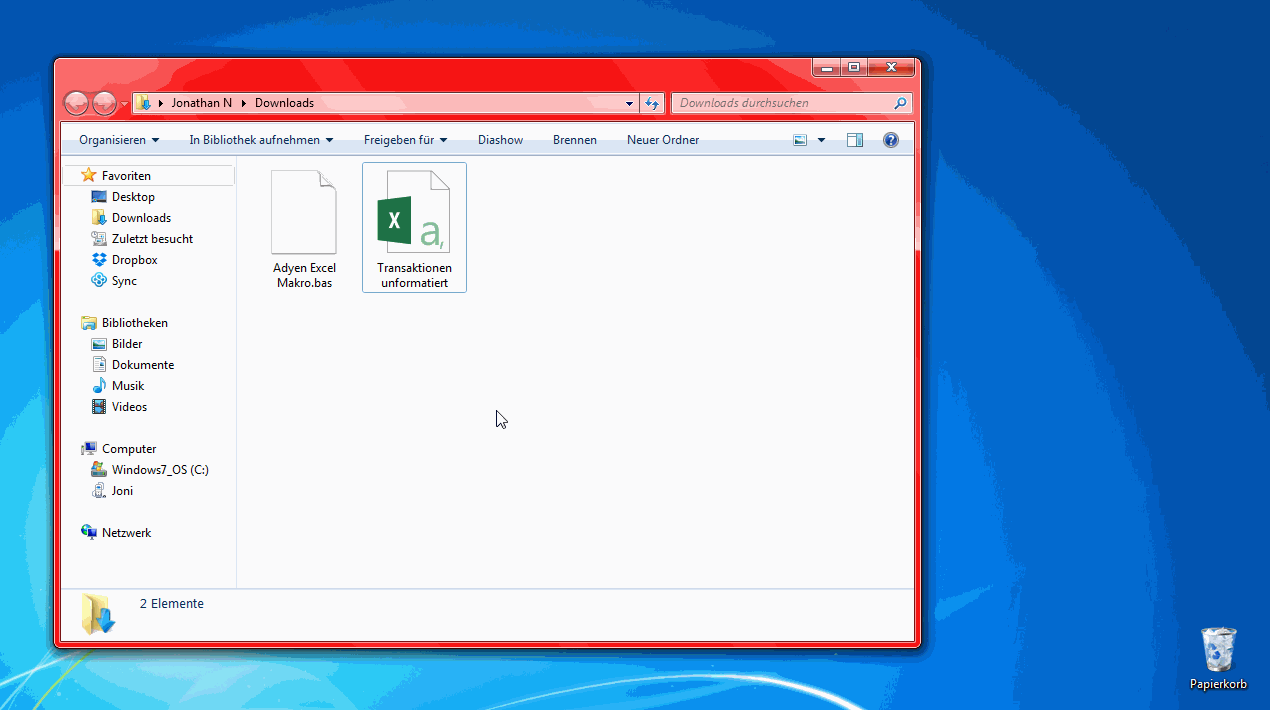Click Jonathan N in the address breadcrumb
This screenshot has width=1270, height=710.
tap(201, 103)
